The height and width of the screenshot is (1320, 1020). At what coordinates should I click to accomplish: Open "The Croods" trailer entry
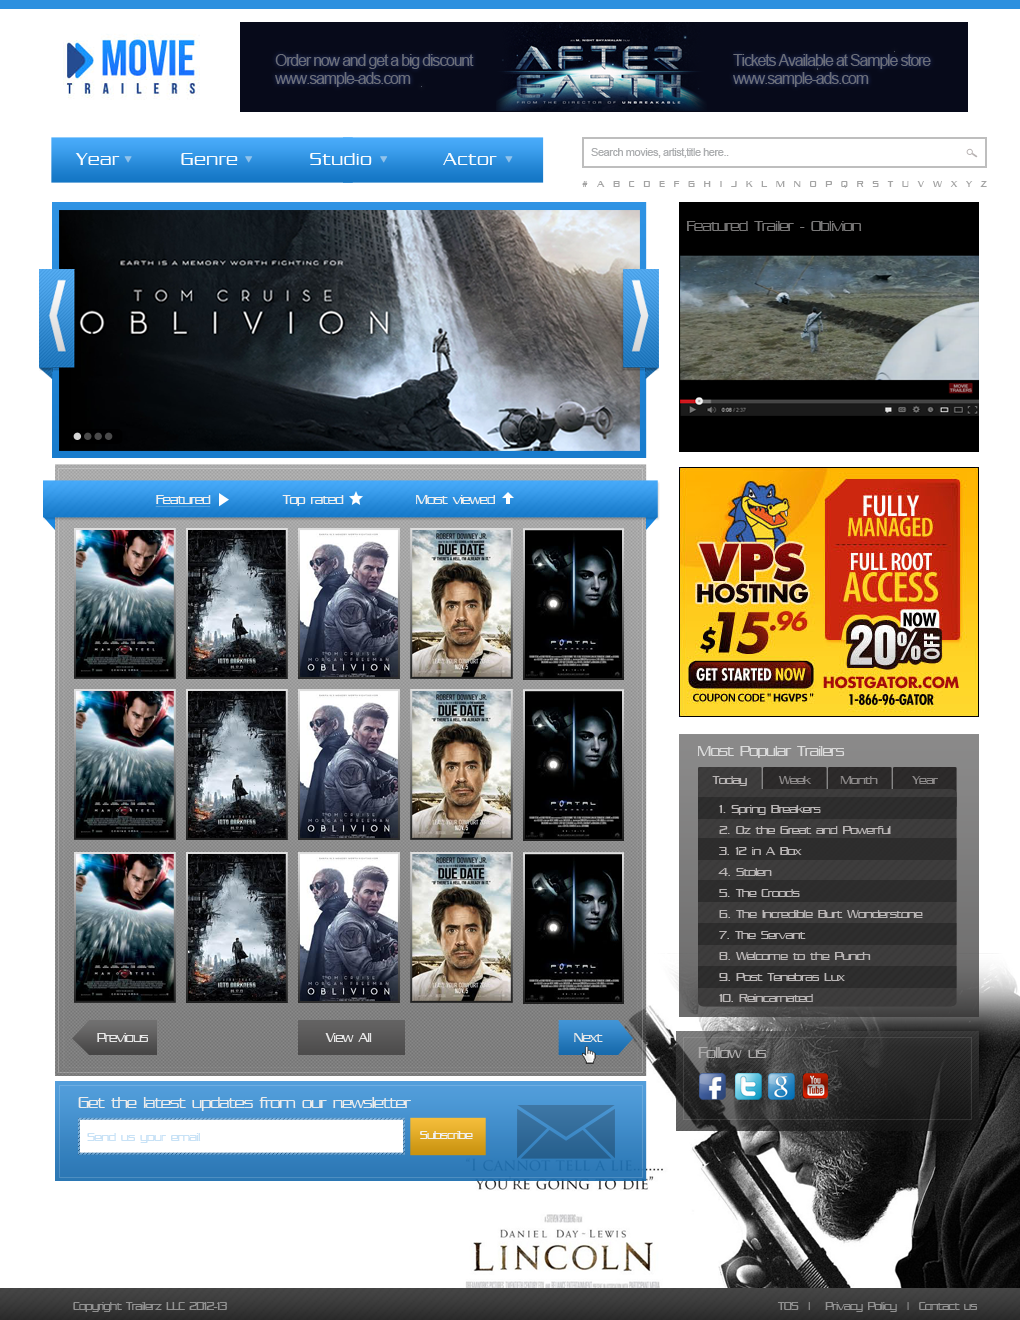[x=827, y=893]
